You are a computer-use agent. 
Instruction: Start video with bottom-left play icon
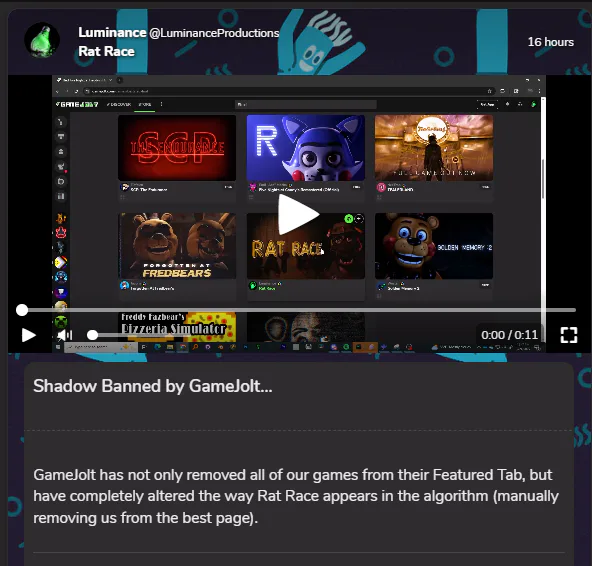tap(28, 335)
